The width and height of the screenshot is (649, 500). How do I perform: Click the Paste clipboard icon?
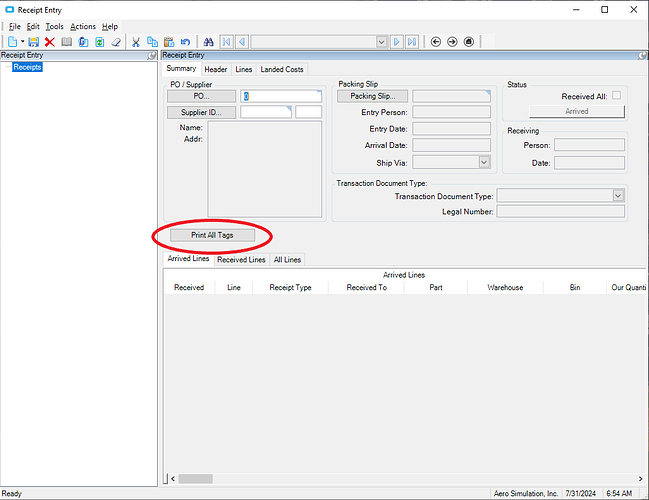pos(169,42)
